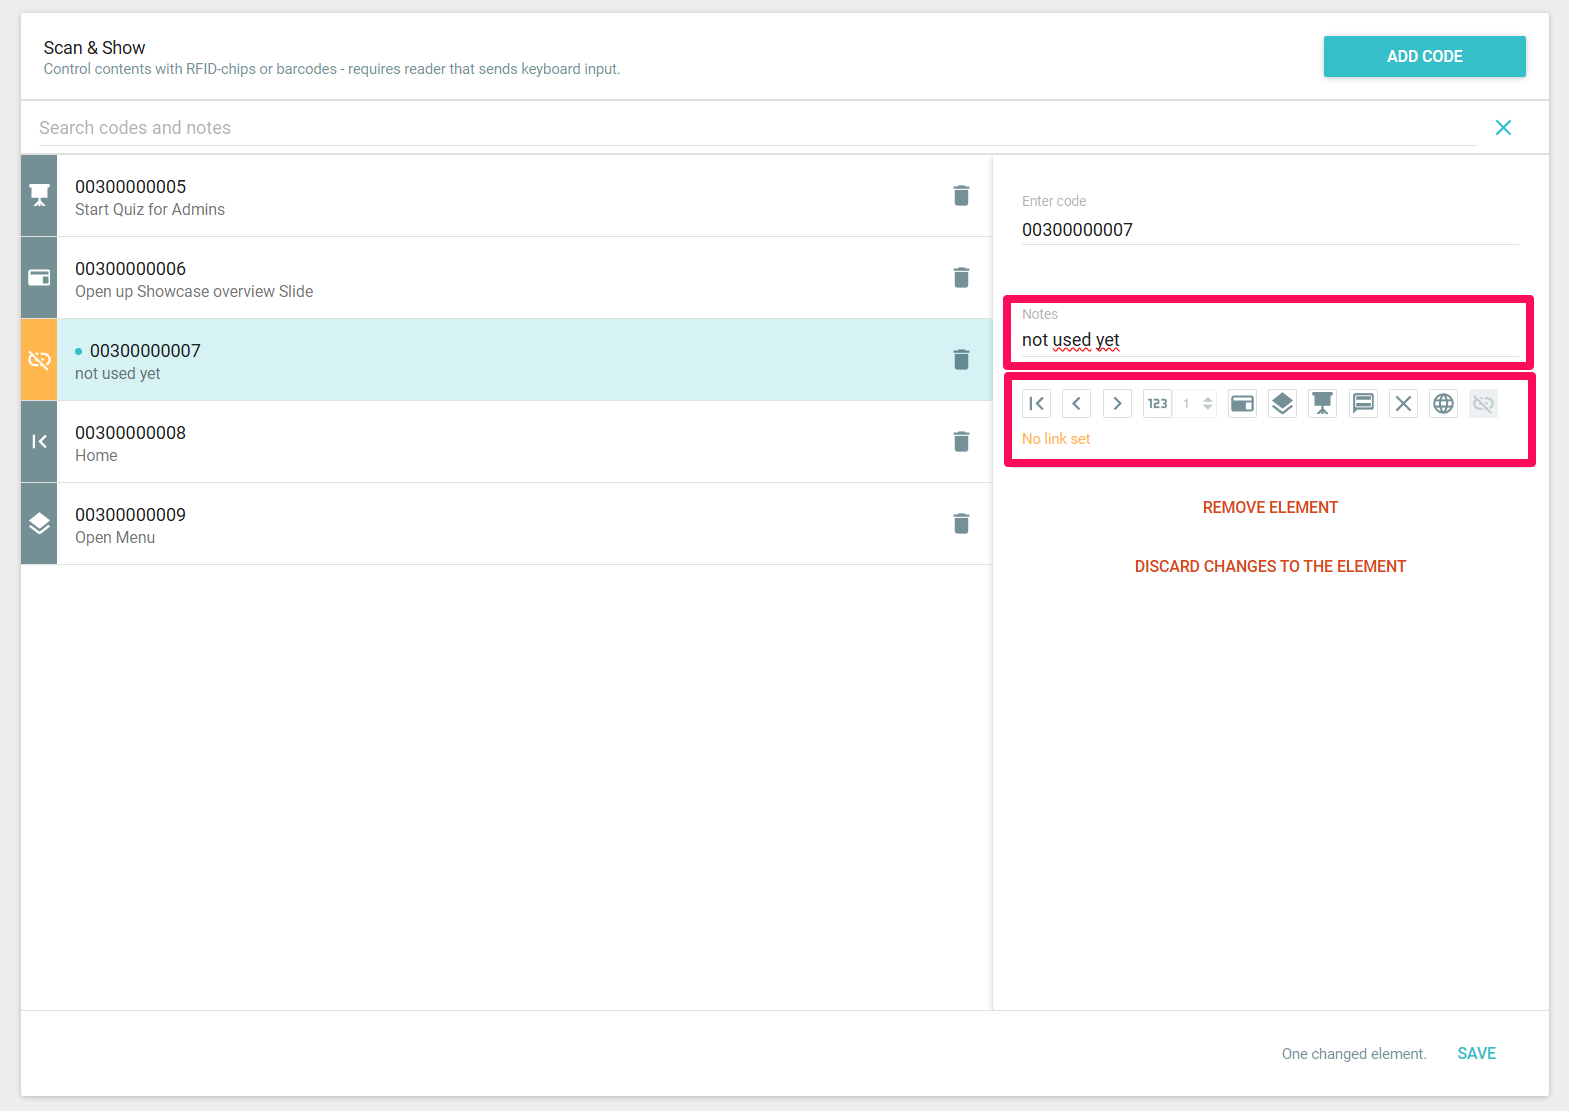Select the globe web link icon
The image size is (1569, 1111).
coord(1443,404)
